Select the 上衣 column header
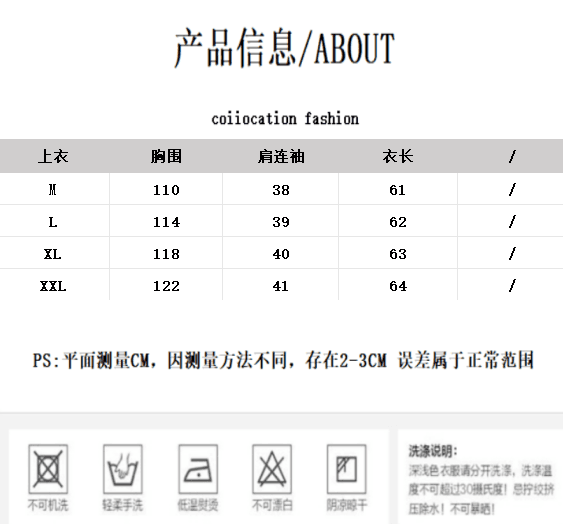 click(x=53, y=157)
